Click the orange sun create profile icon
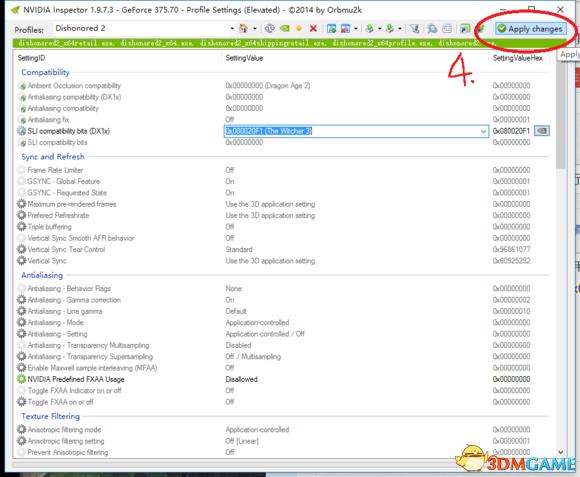 point(299,28)
